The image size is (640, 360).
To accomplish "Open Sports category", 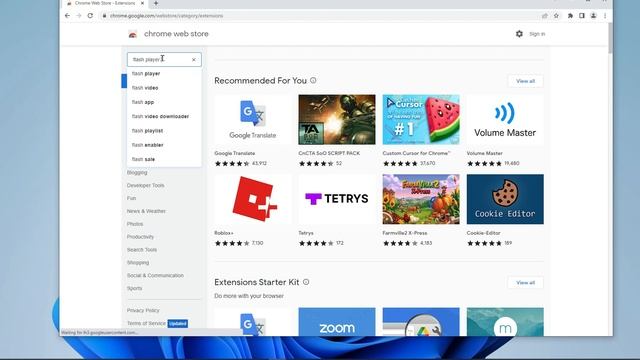I will [x=134, y=288].
